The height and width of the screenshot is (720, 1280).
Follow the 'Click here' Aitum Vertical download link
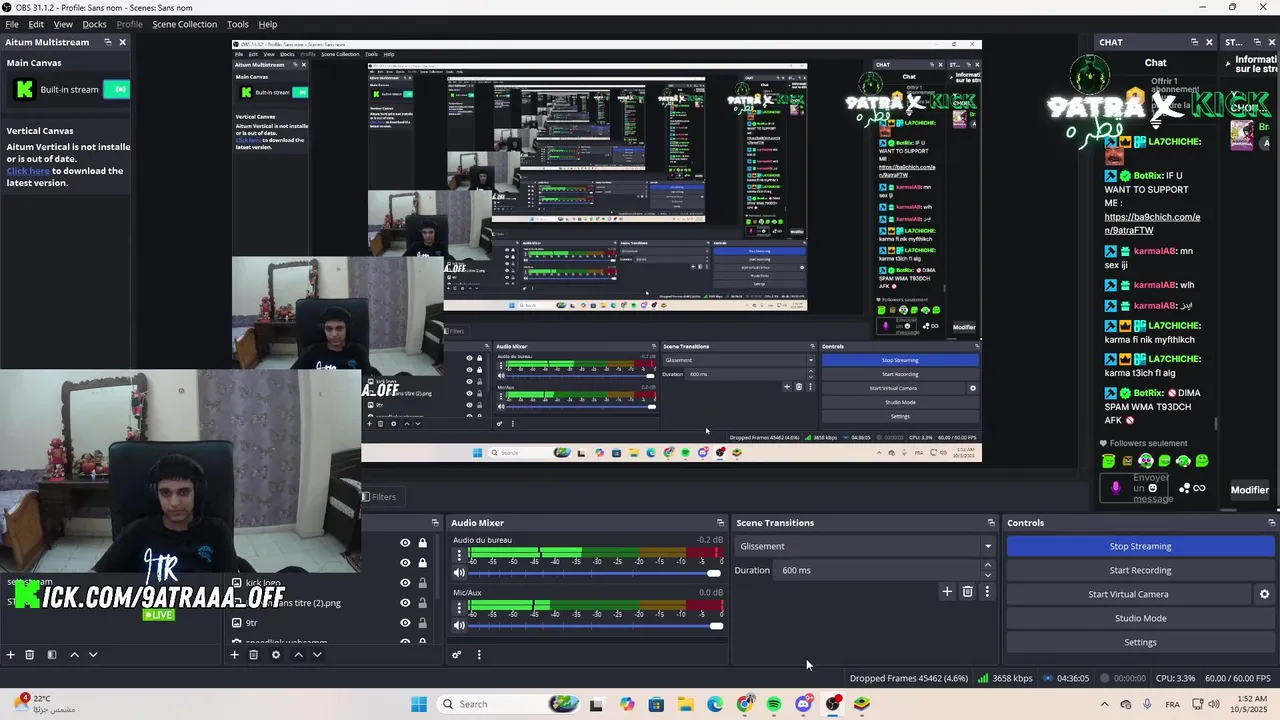point(28,171)
